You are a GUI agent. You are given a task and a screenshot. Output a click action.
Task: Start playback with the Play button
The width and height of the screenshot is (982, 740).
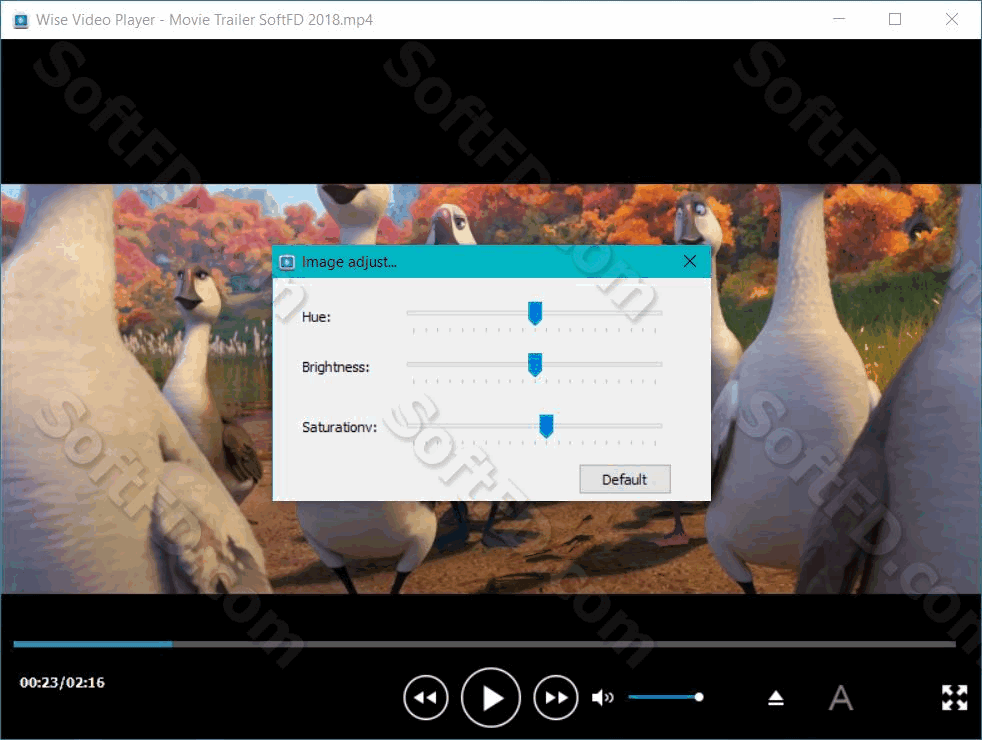click(x=491, y=697)
